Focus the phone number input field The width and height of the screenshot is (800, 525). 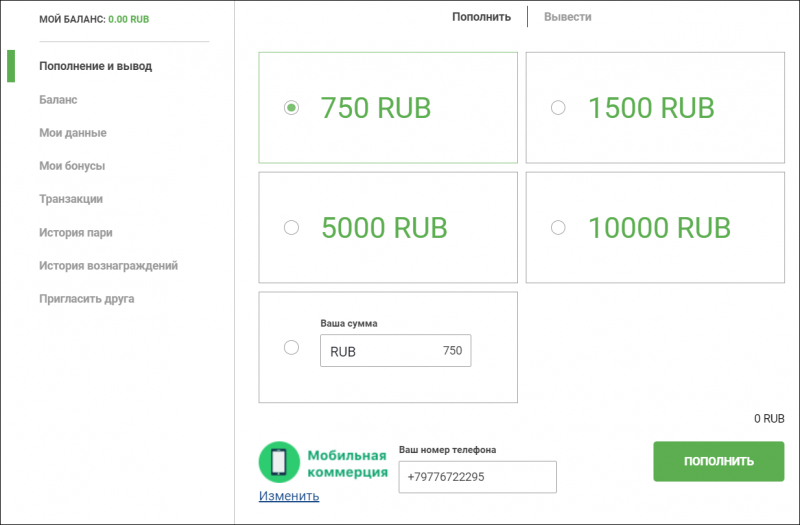click(478, 477)
